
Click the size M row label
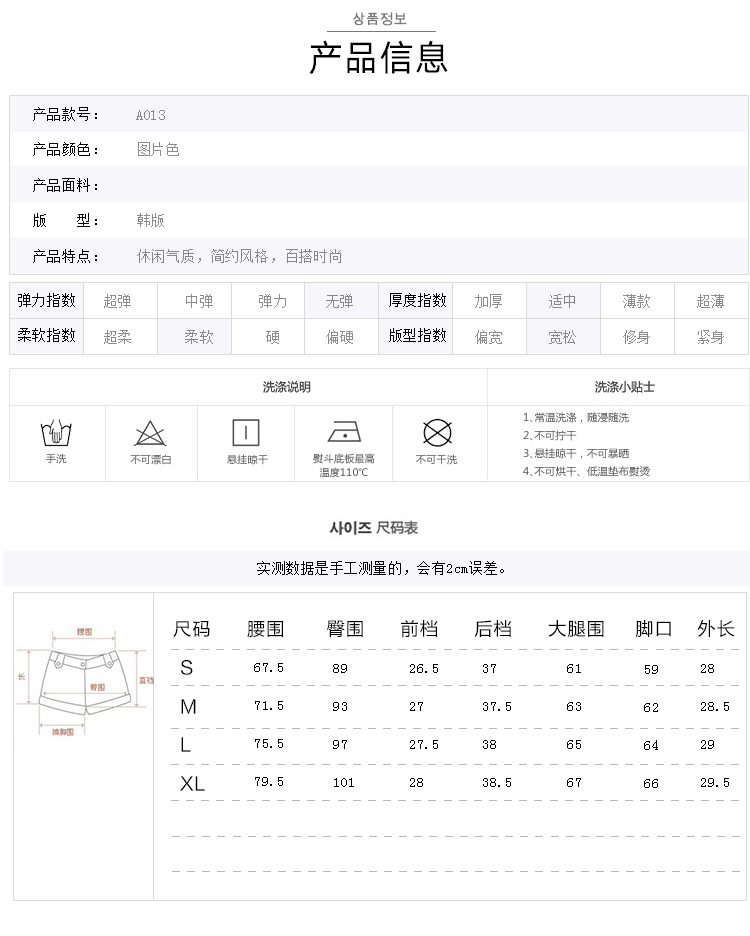pyautogui.click(x=188, y=707)
